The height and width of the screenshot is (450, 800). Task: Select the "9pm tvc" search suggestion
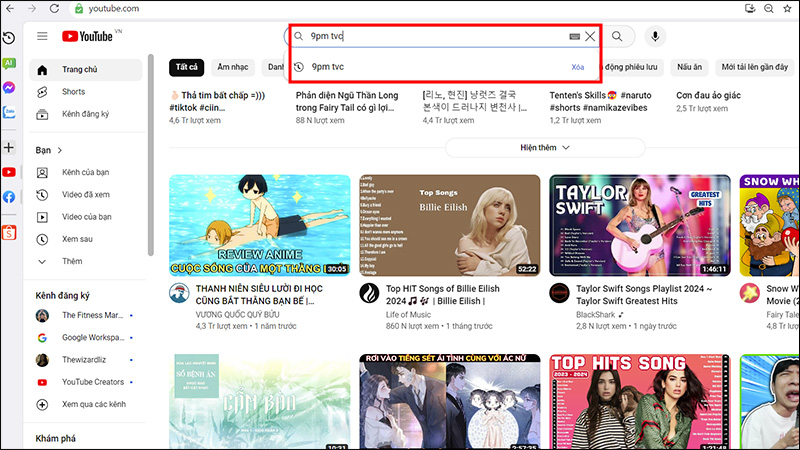[x=329, y=67]
